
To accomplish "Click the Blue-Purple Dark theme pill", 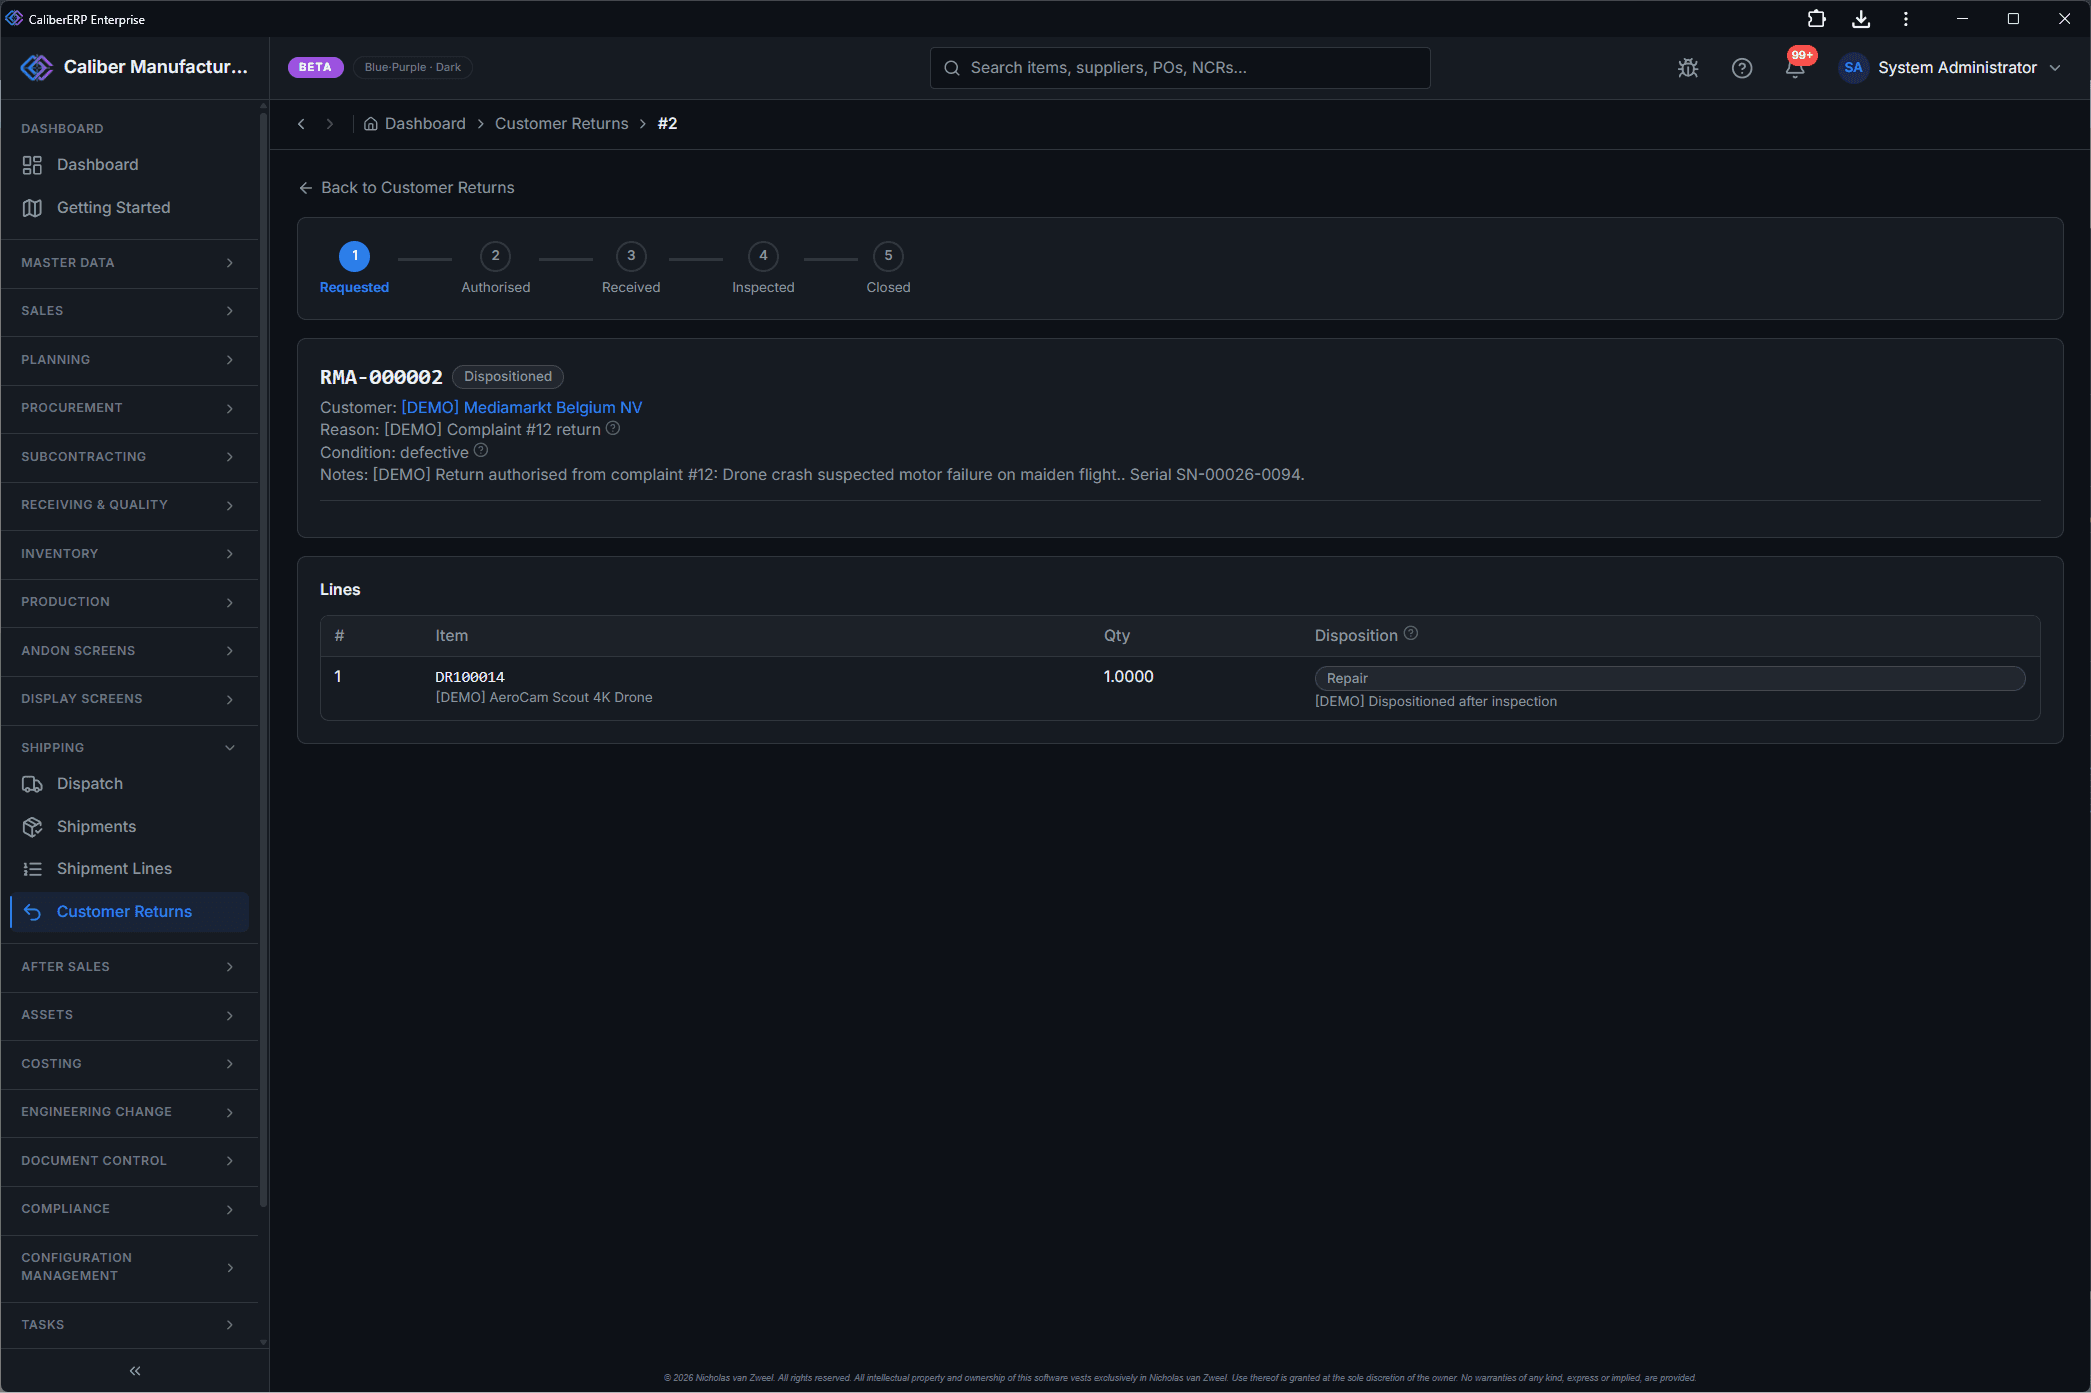I will coord(413,67).
